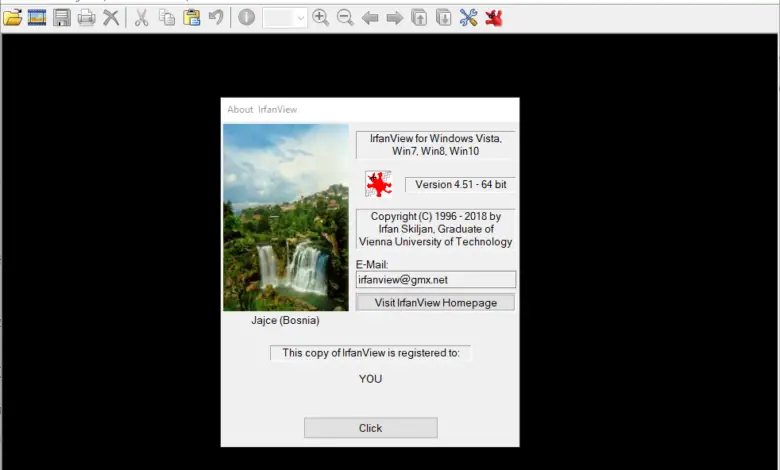Visit IrfanView Homepage button

tap(435, 302)
